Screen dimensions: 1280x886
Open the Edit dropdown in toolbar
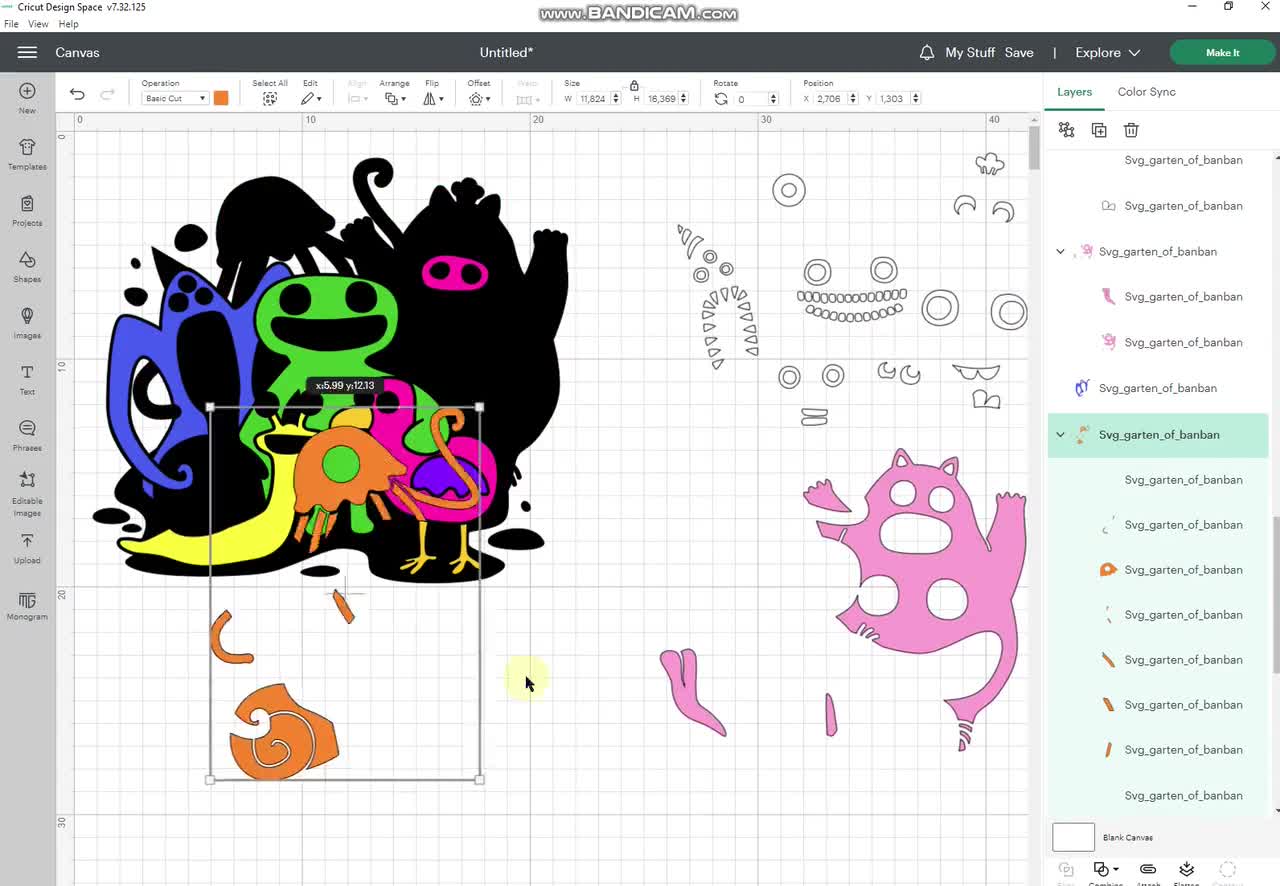pos(311,99)
